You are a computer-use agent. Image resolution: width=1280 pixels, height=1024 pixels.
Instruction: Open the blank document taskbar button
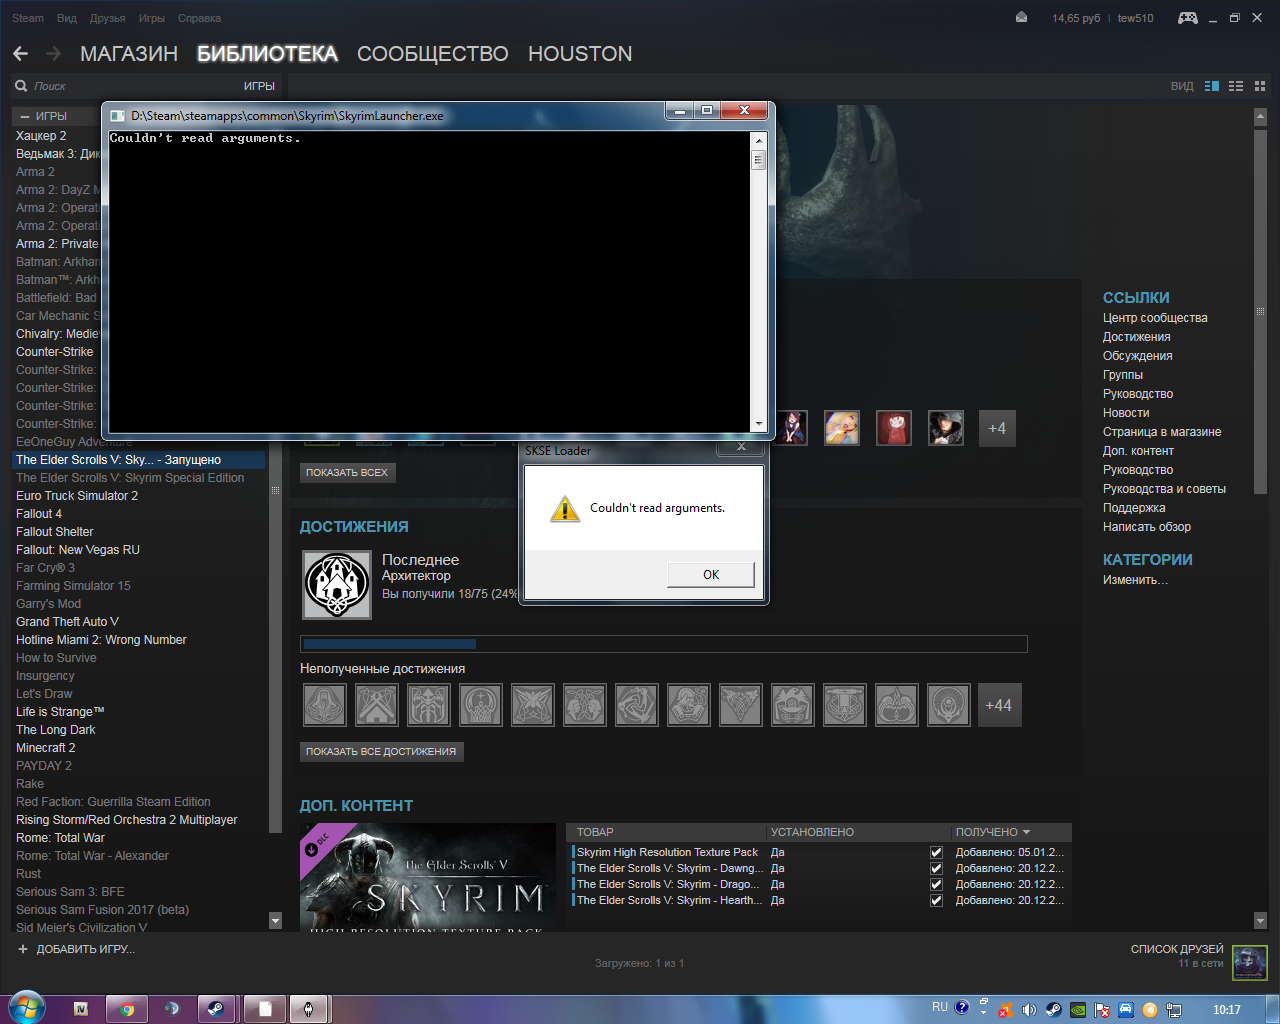[264, 1009]
